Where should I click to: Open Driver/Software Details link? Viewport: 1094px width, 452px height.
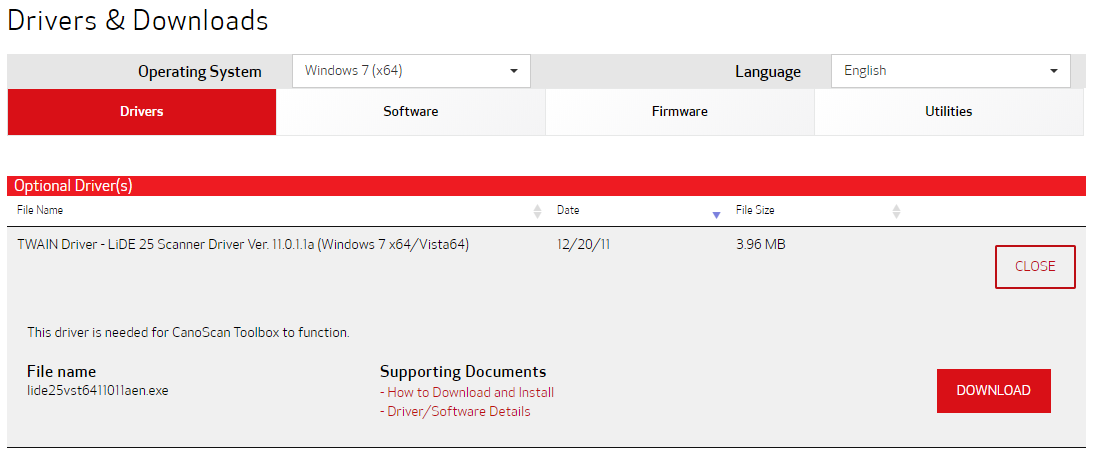(458, 412)
